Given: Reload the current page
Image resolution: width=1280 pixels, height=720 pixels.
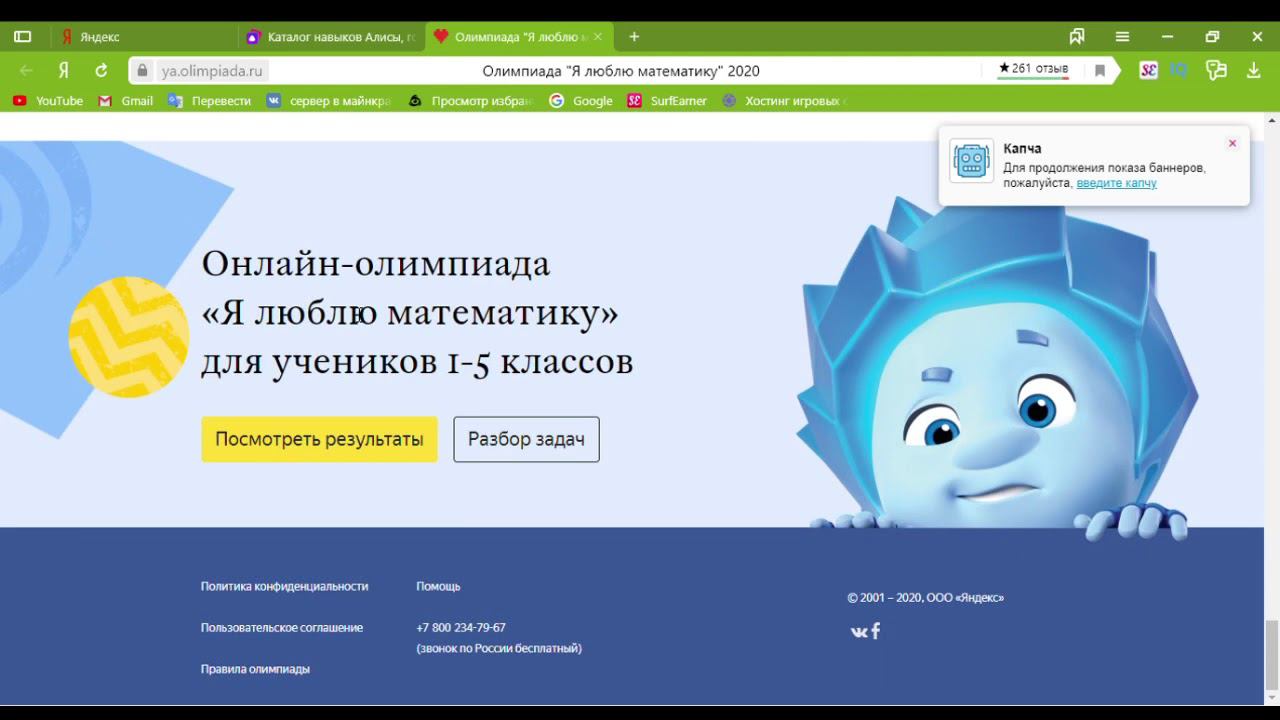Looking at the screenshot, I should click(x=101, y=71).
